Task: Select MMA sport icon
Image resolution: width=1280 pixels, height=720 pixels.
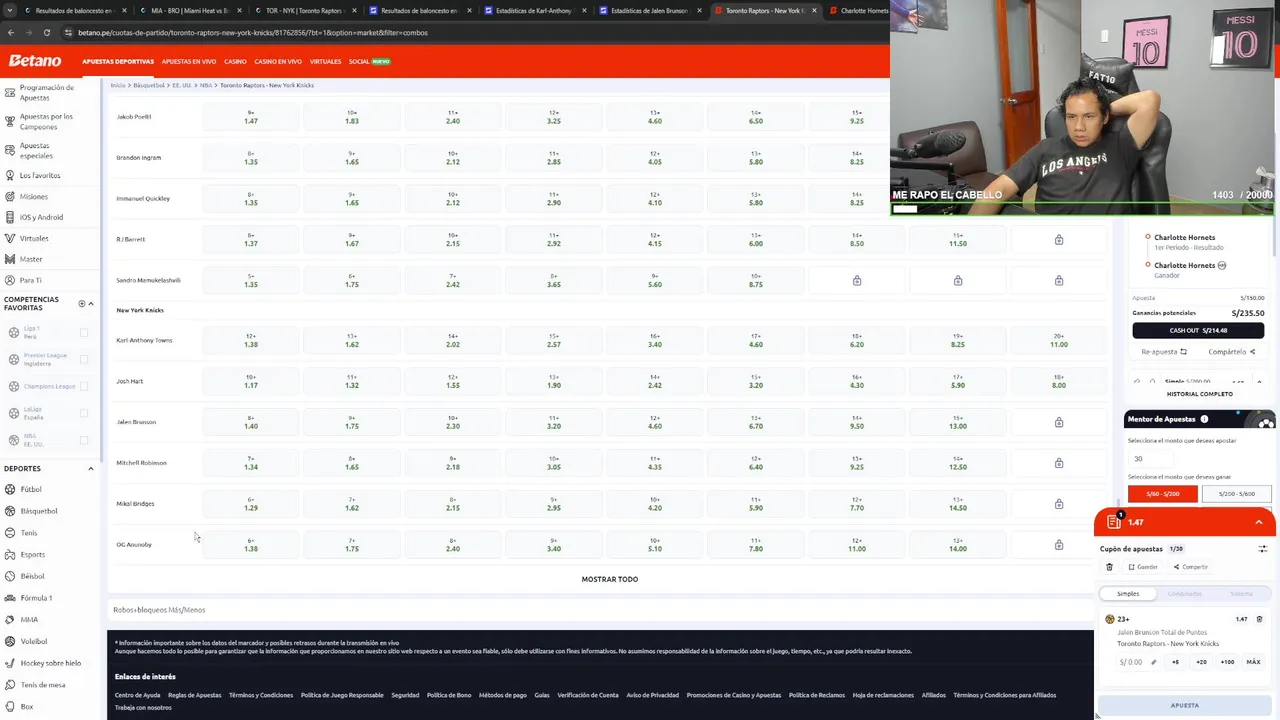Action: coord(10,619)
